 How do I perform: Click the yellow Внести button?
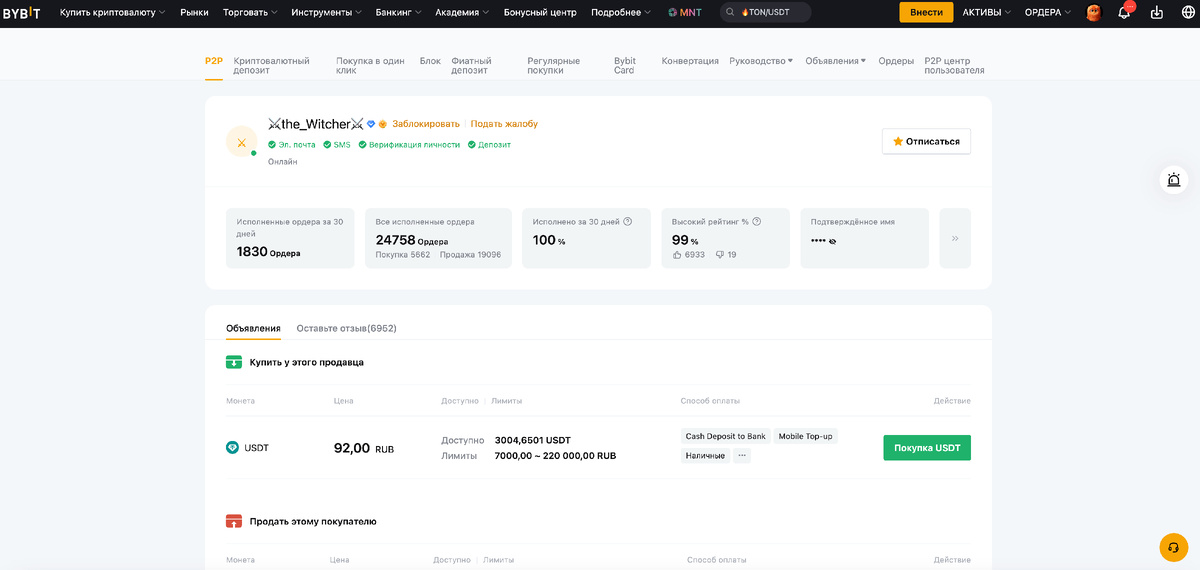pos(926,13)
